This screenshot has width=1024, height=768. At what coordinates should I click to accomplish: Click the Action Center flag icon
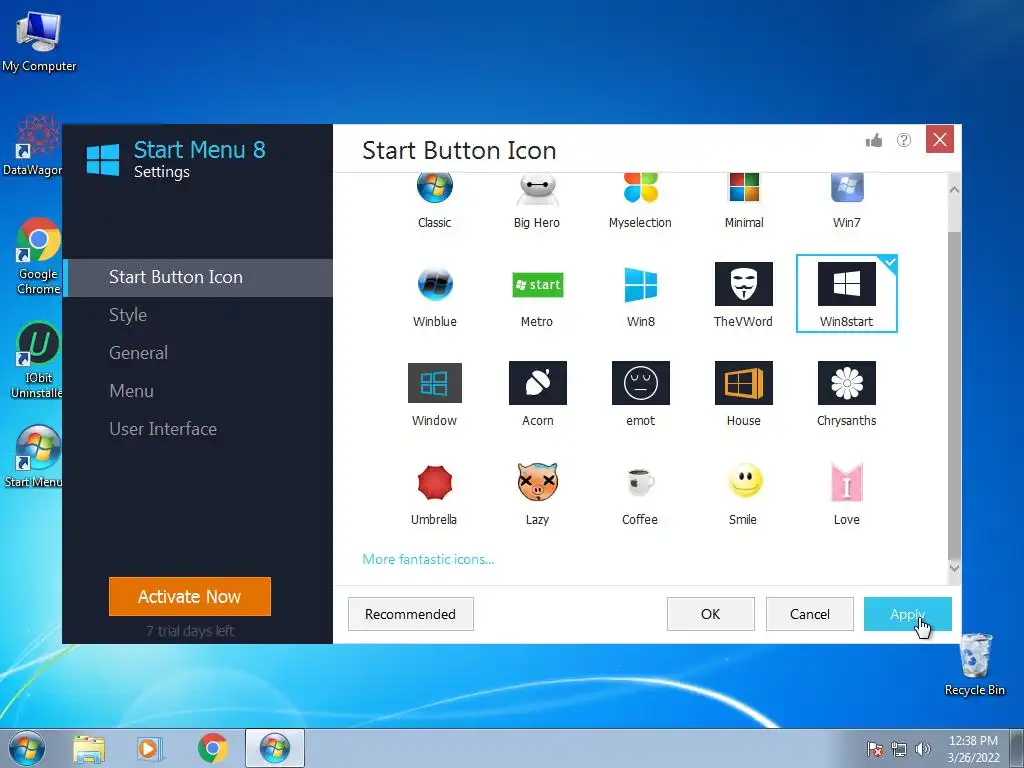pyautogui.click(x=874, y=749)
